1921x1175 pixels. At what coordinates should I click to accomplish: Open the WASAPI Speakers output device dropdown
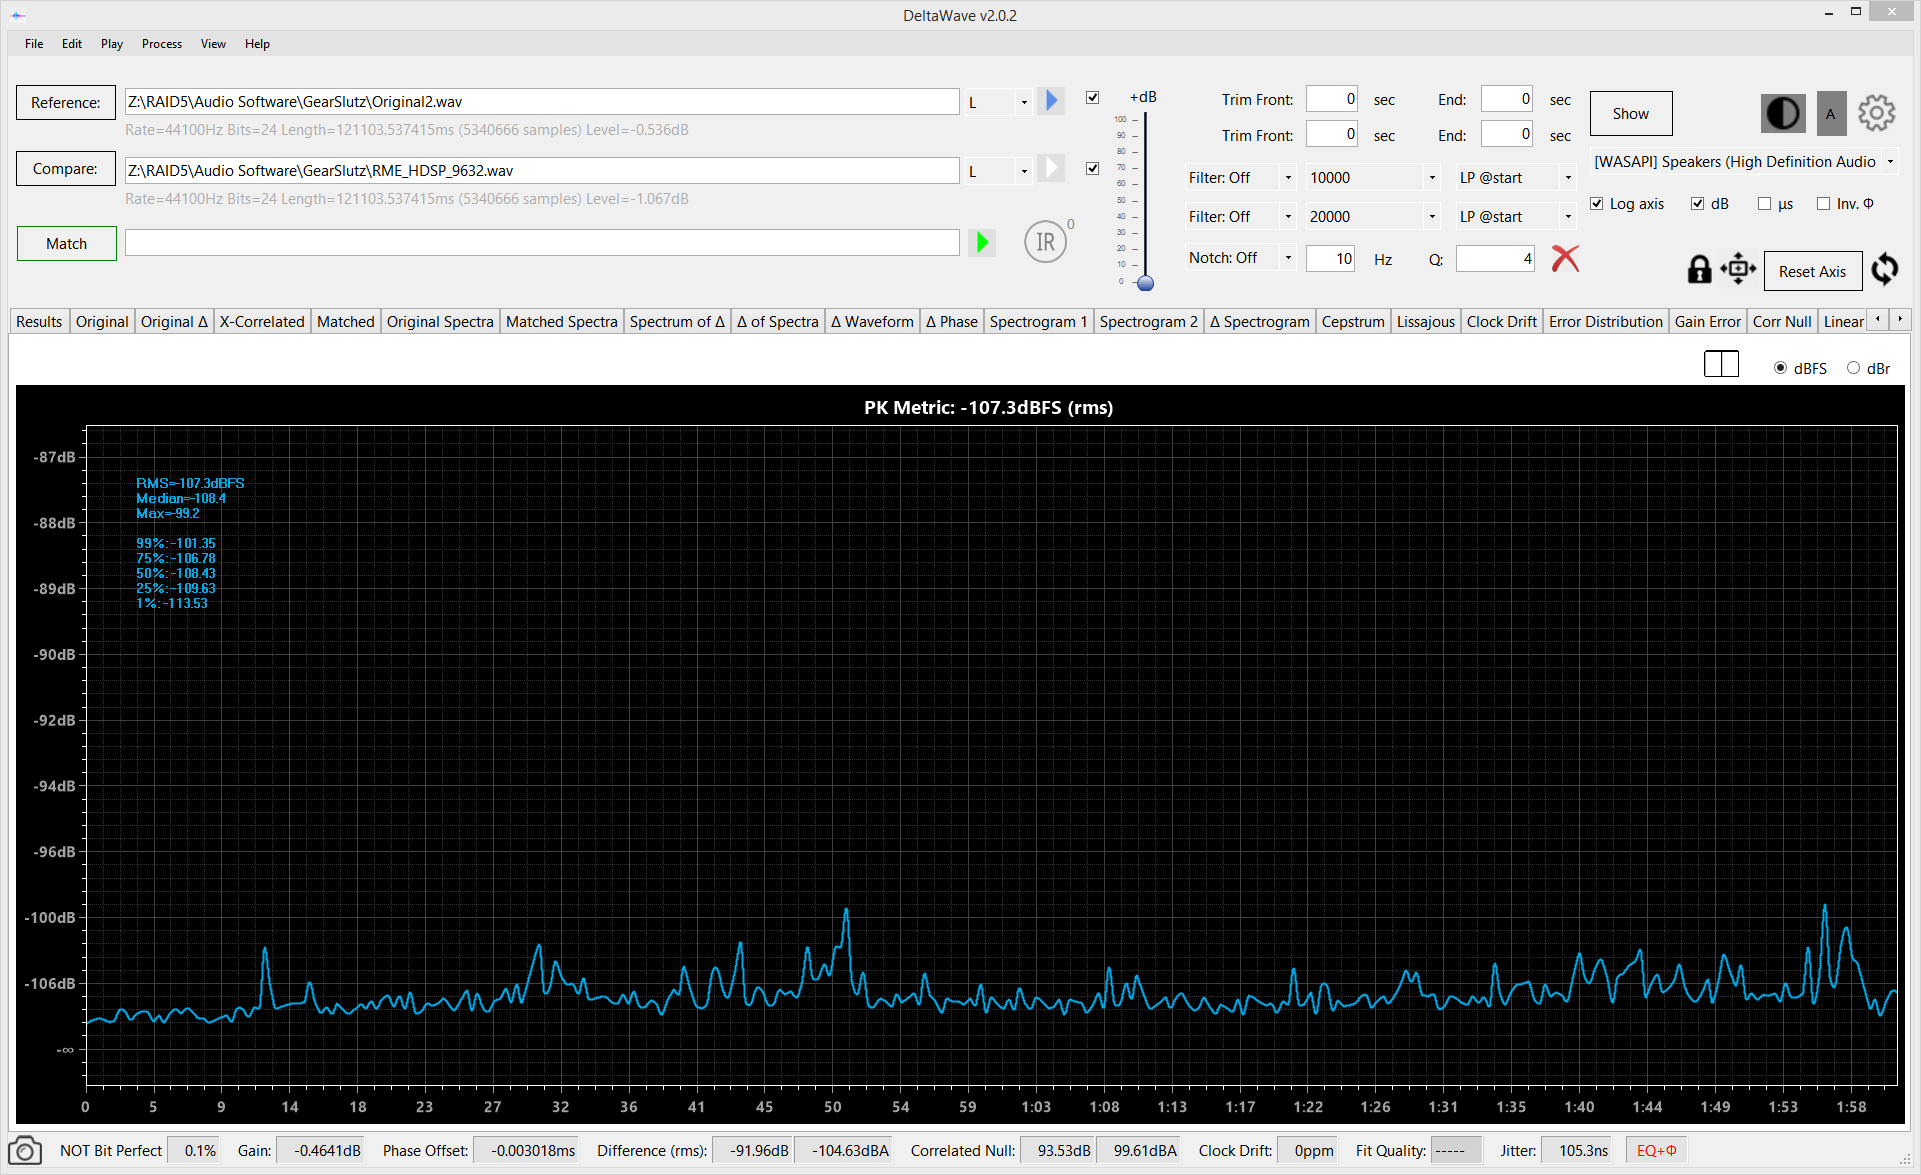coord(1745,162)
